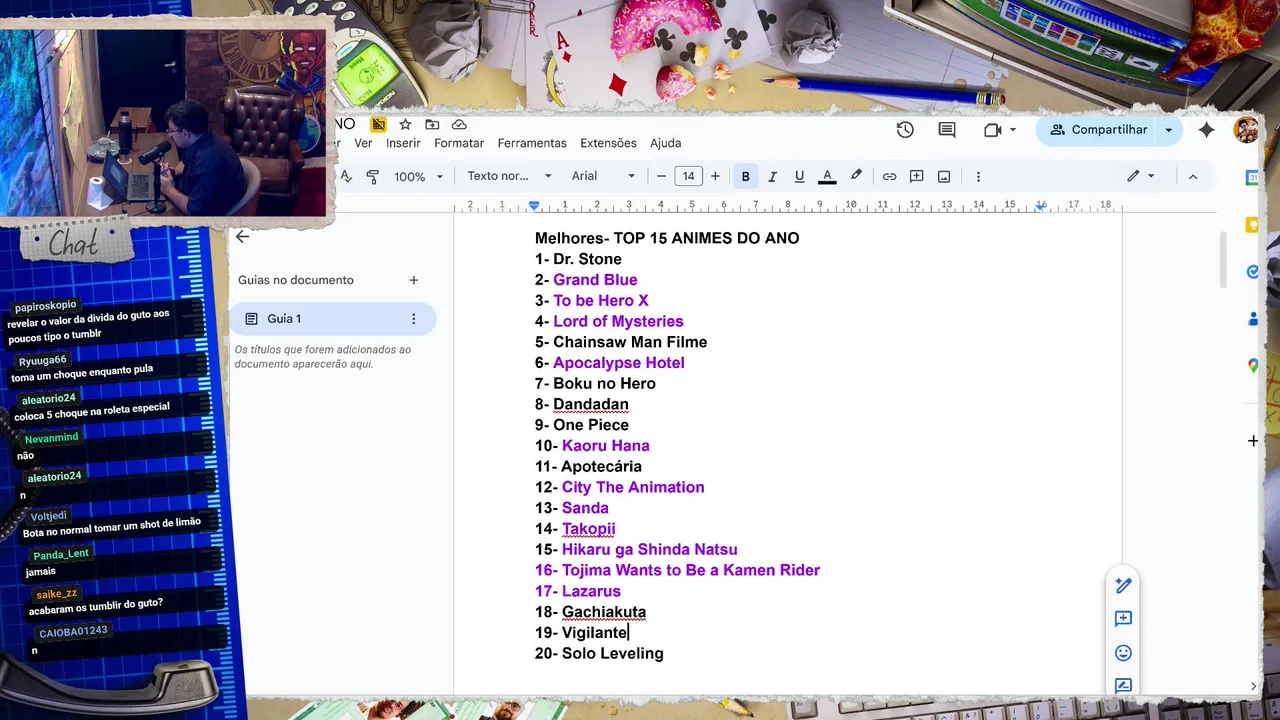Image resolution: width=1280 pixels, height=720 pixels.
Task: Decrease font size with minus button
Action: [661, 176]
